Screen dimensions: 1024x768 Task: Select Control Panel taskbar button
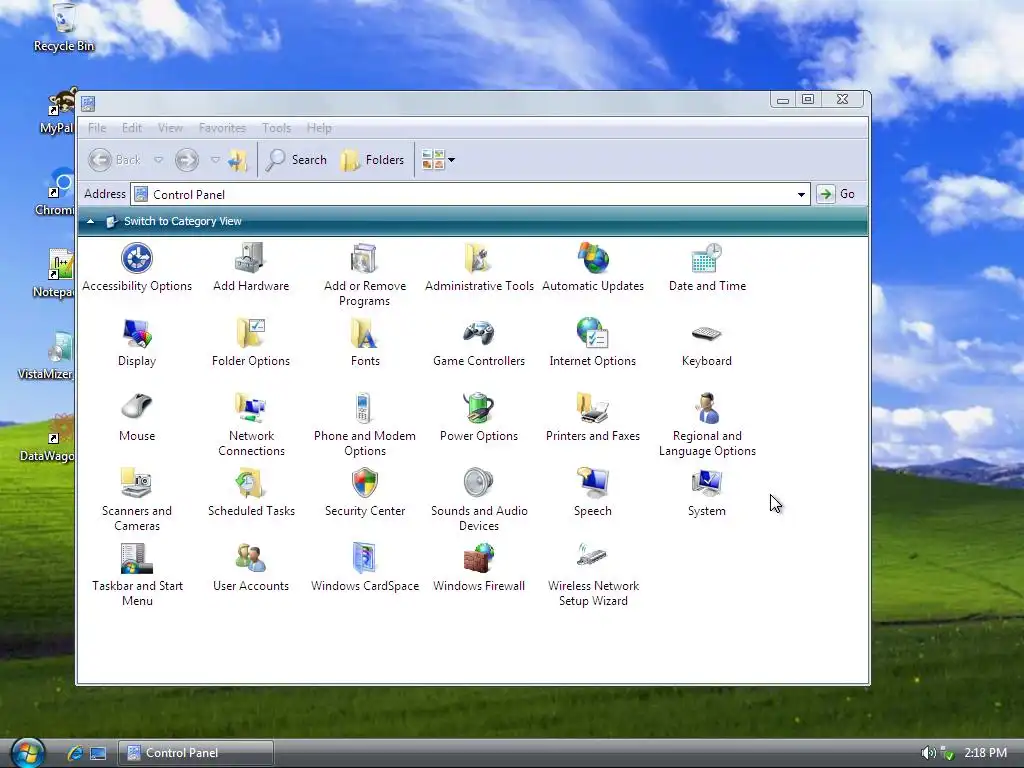pyautogui.click(x=195, y=753)
